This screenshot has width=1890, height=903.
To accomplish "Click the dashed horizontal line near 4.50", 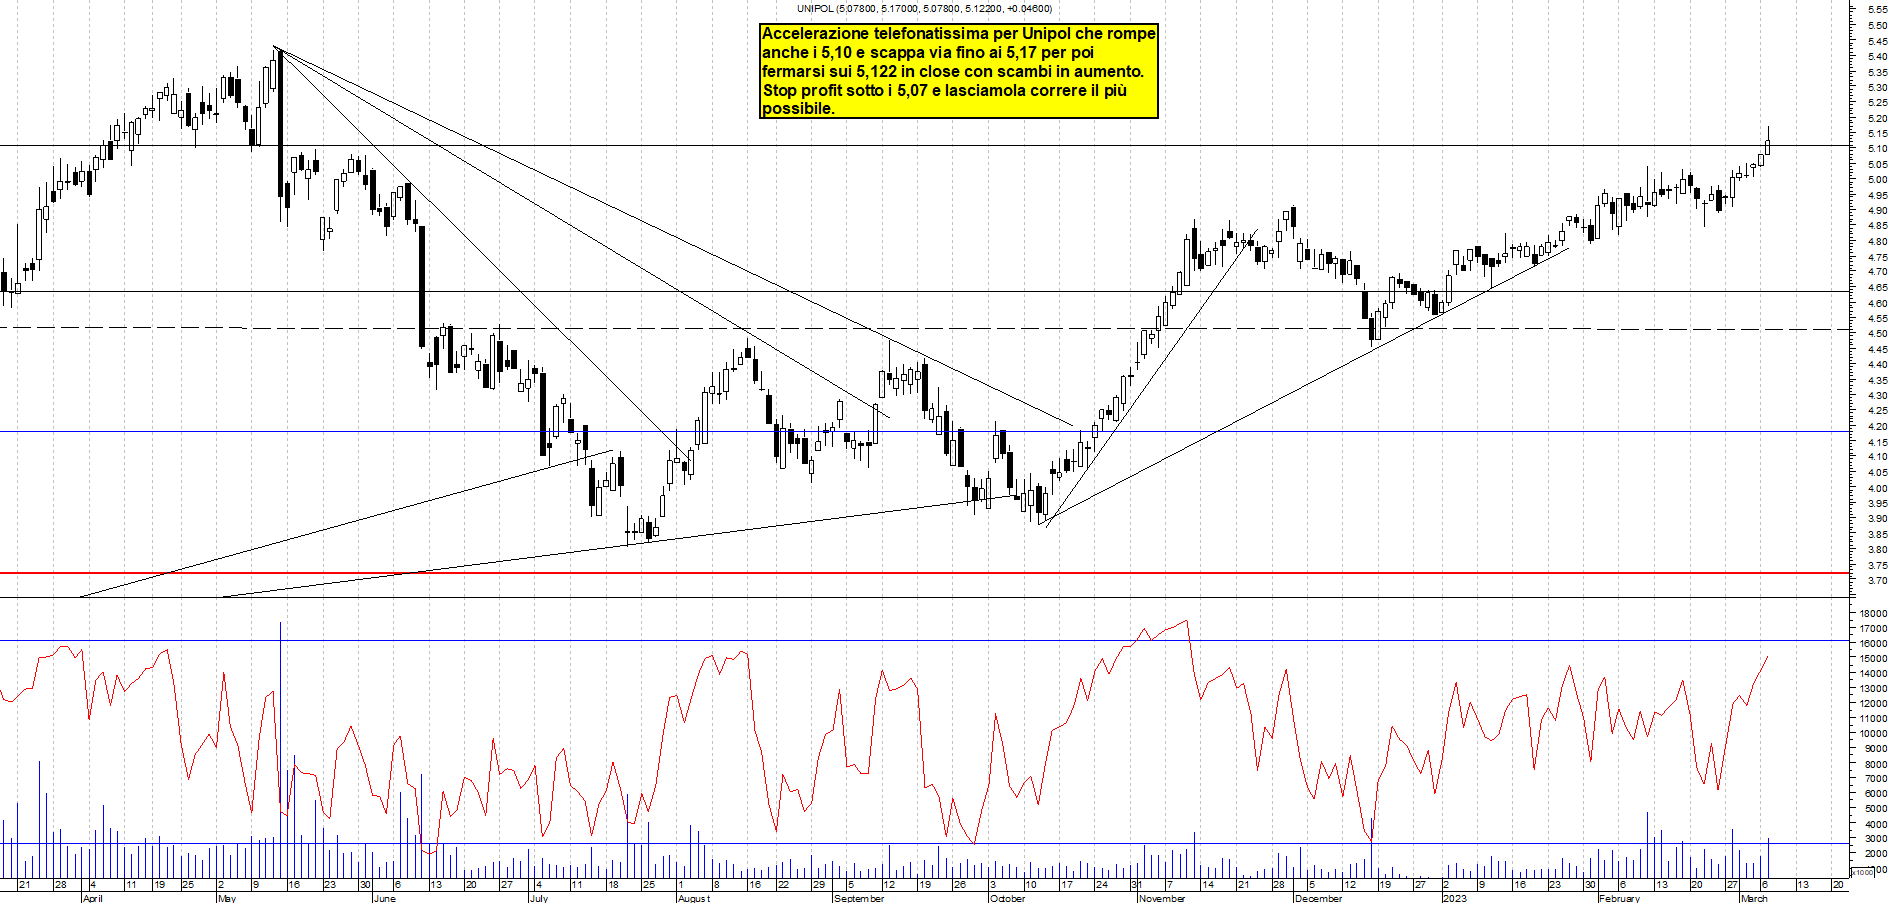I will tap(925, 328).
